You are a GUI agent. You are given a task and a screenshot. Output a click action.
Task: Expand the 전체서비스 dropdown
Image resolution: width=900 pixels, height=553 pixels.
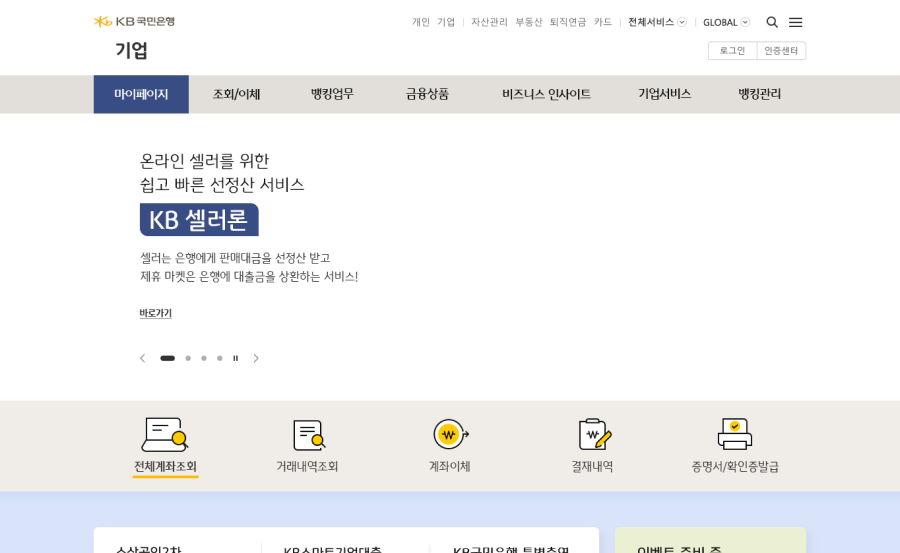coord(657,22)
